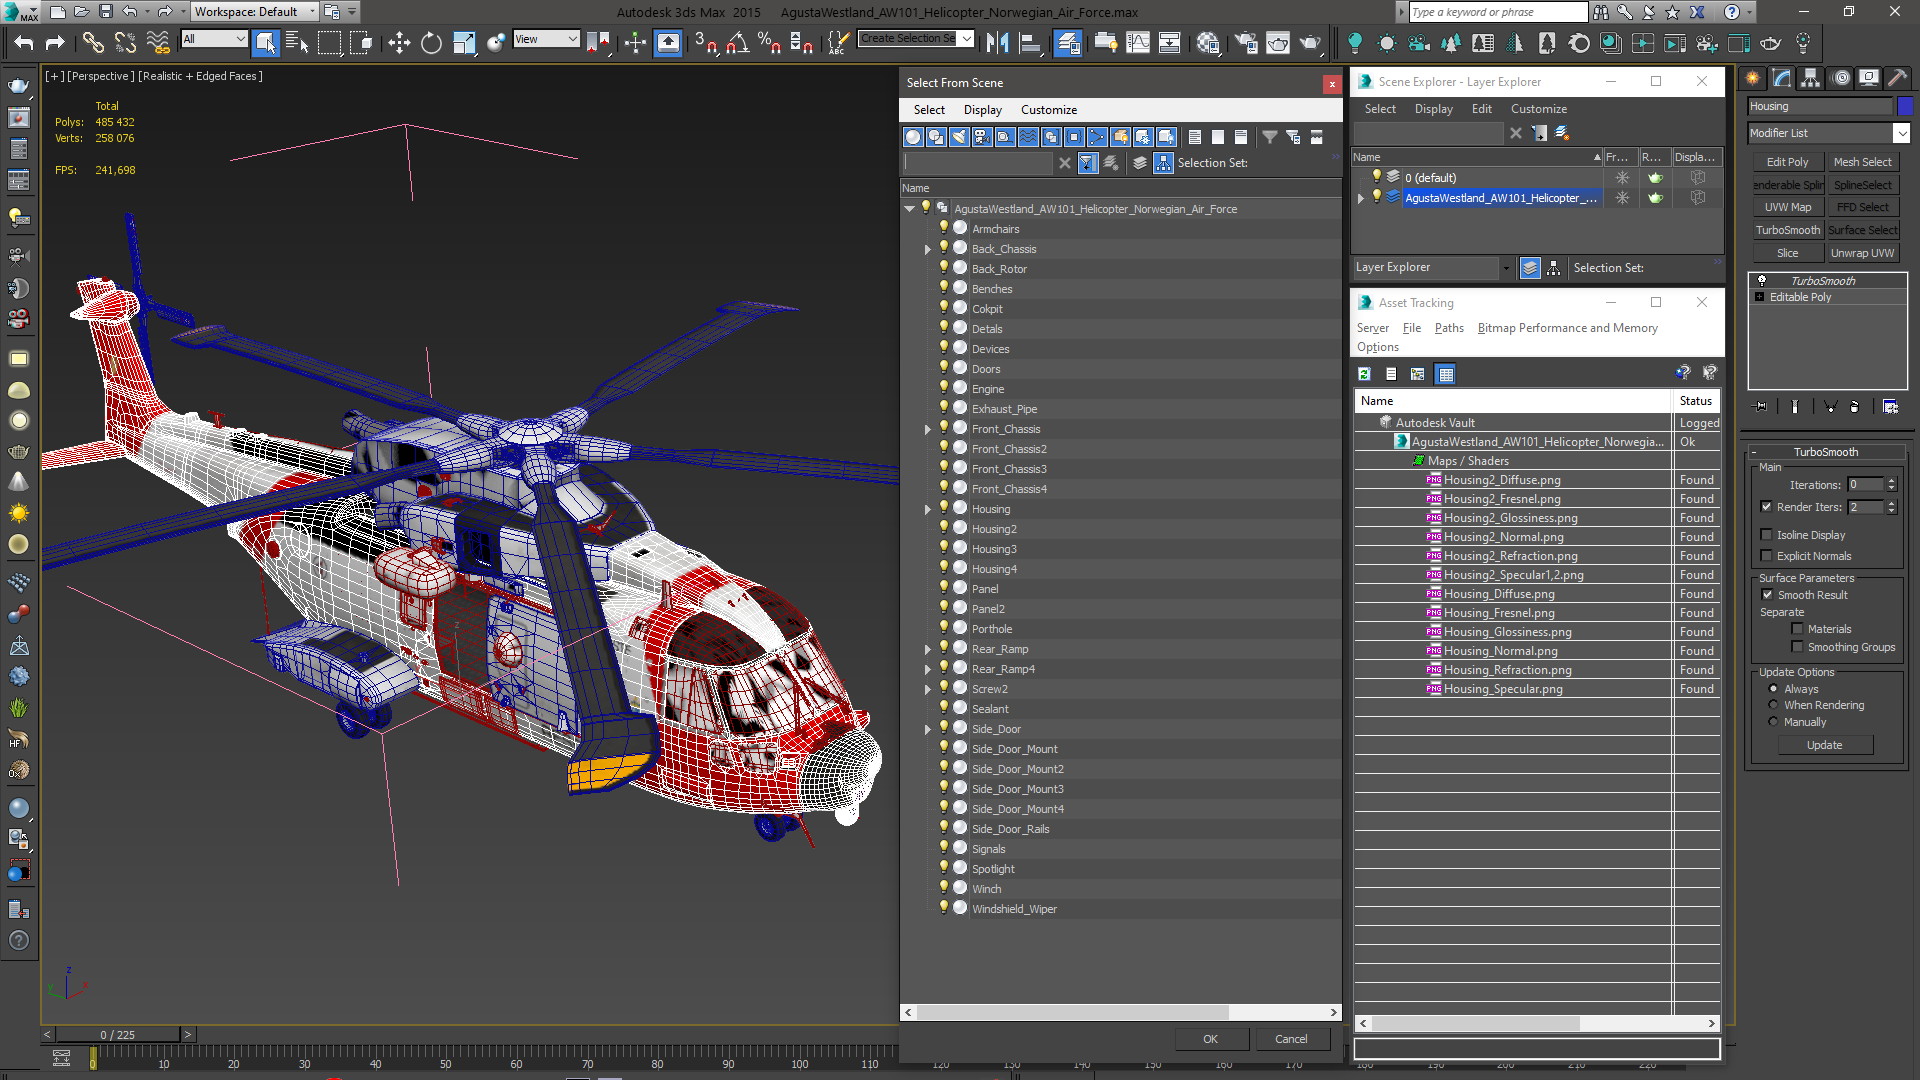Screen dimensions: 1920x1080
Task: Click the Mirror tool icon
Action: [997, 42]
